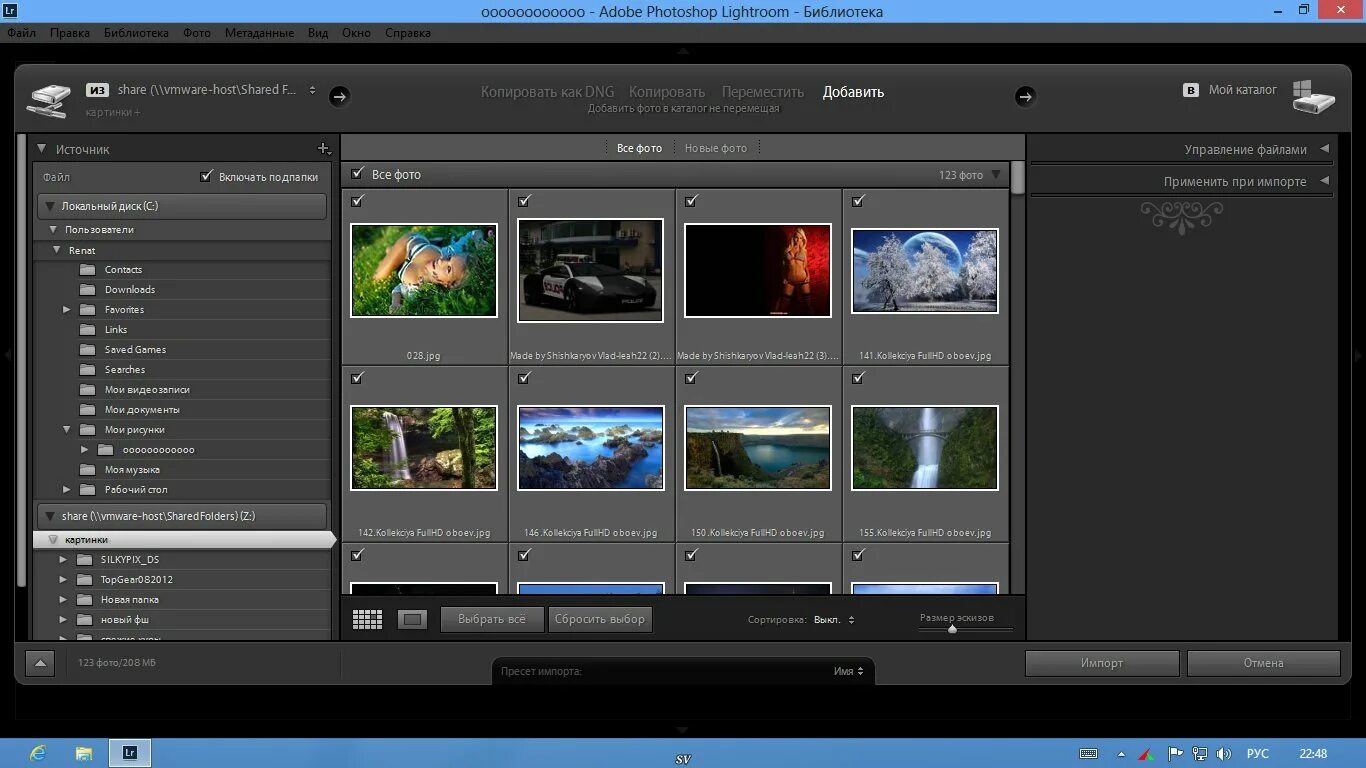The height and width of the screenshot is (768, 1366).
Task: Uncheck the Все фото checkbox
Action: pyautogui.click(x=358, y=174)
